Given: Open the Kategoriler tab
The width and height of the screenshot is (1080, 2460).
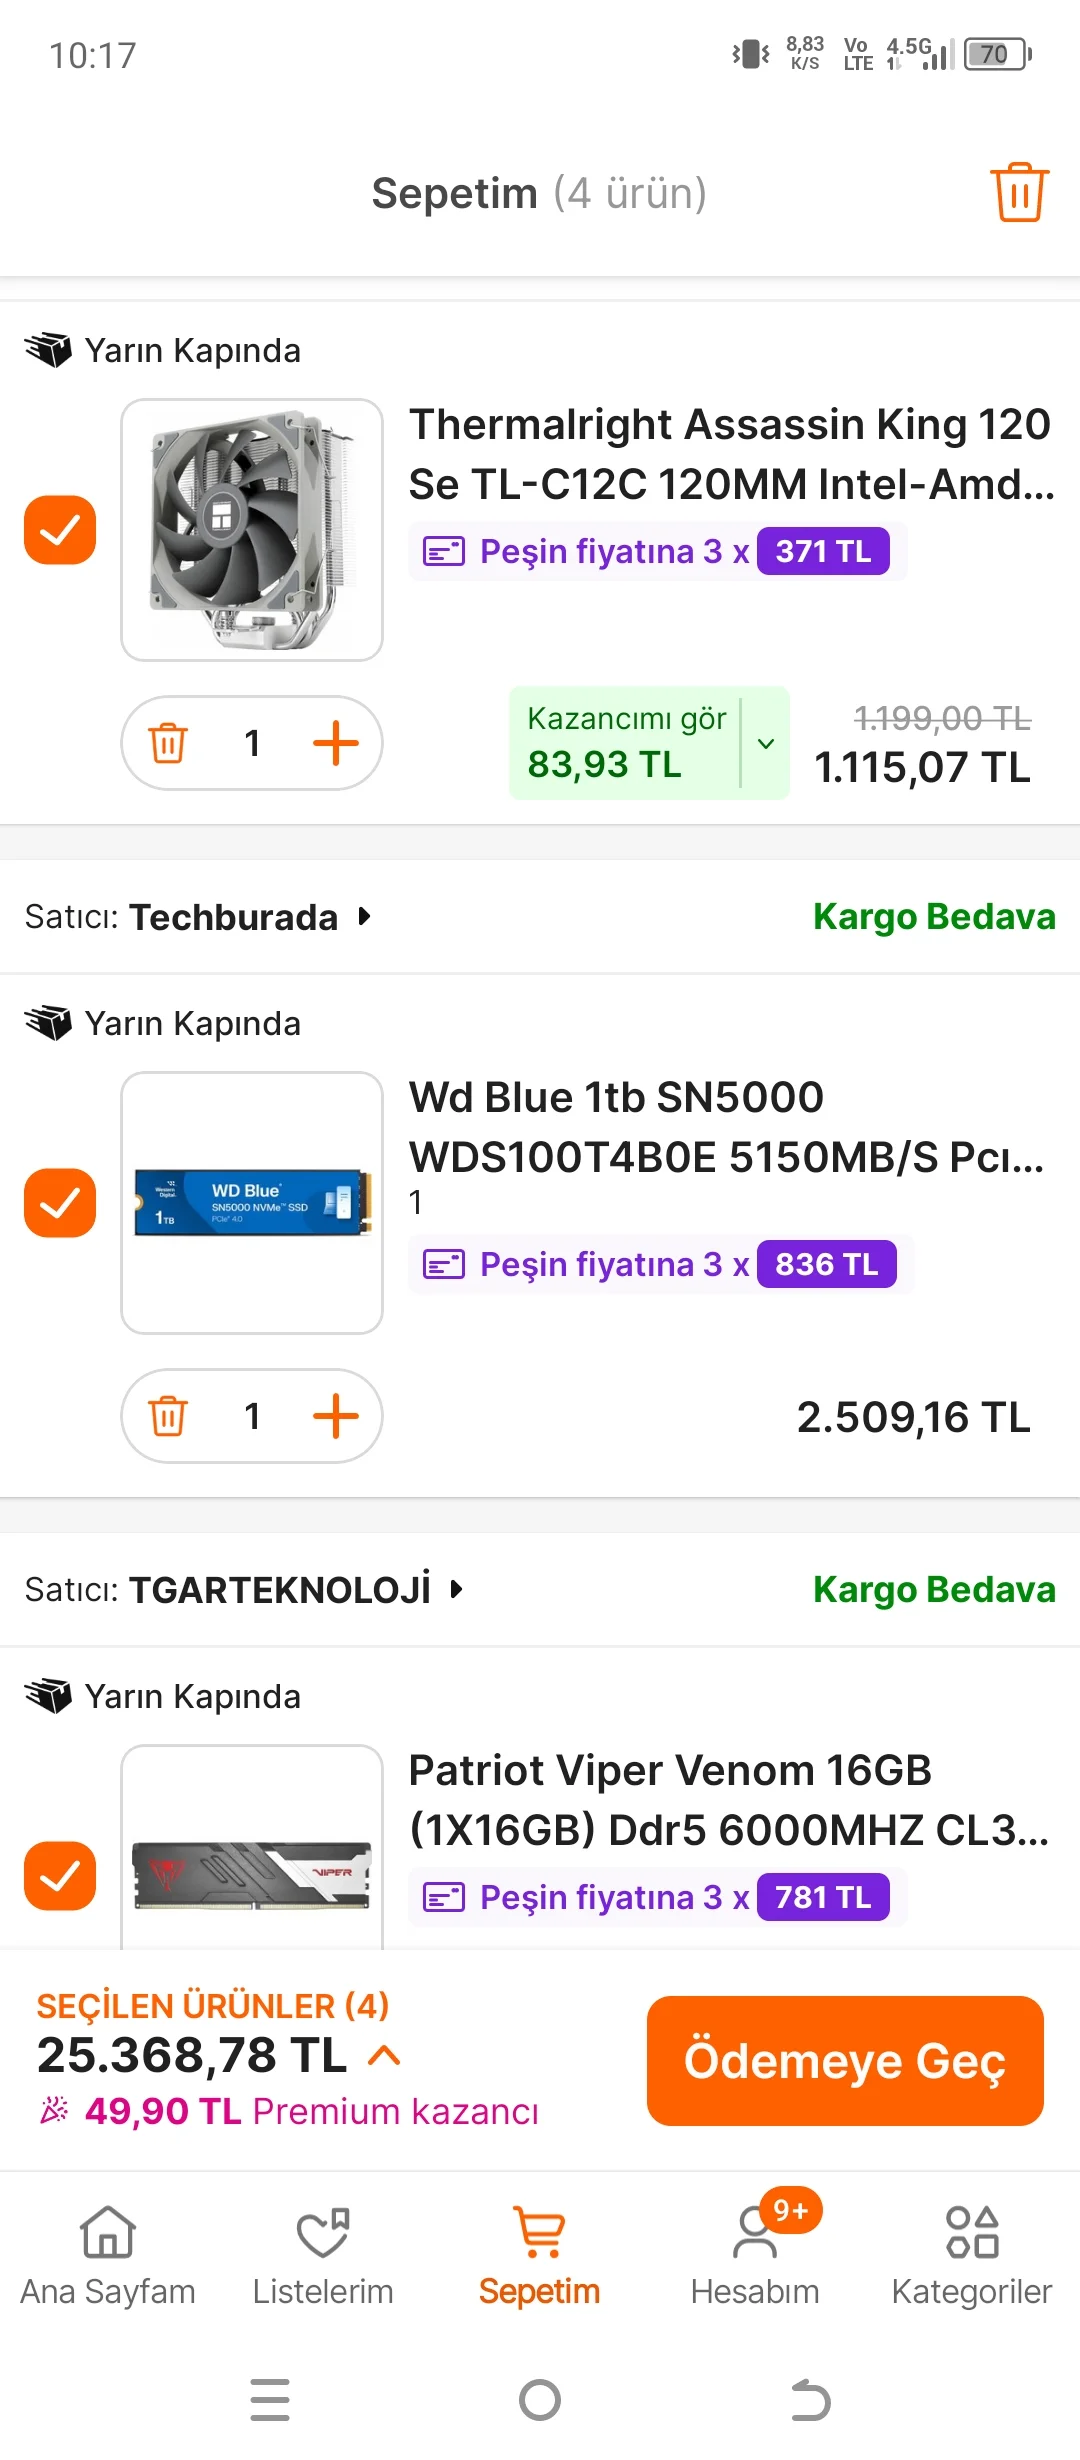Looking at the screenshot, I should (x=972, y=2250).
